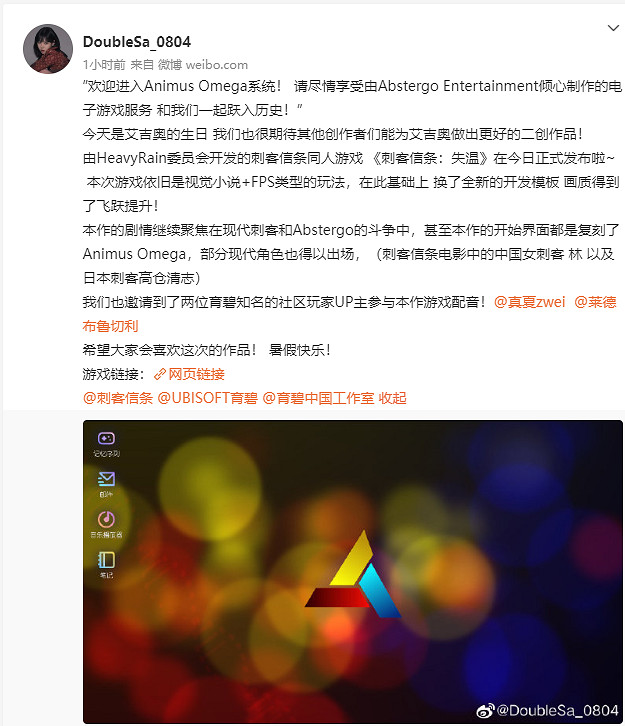Image resolution: width=625 pixels, height=726 pixels.
Task: Enlarge the attached Animus desktop image
Action: tap(353, 571)
